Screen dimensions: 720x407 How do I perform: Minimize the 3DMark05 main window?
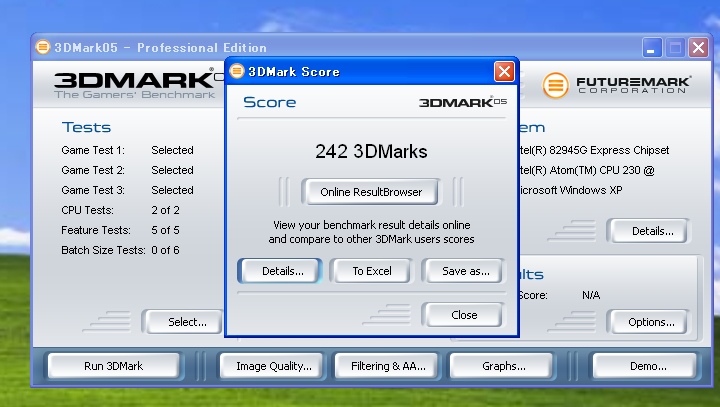pos(652,47)
